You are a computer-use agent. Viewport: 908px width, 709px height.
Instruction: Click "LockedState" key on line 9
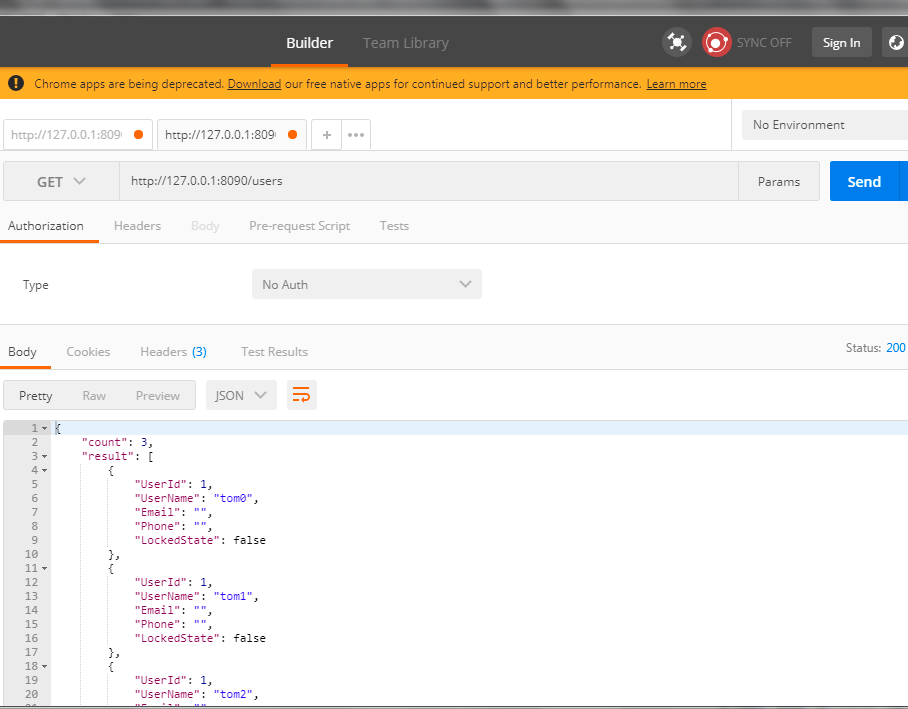tap(177, 540)
